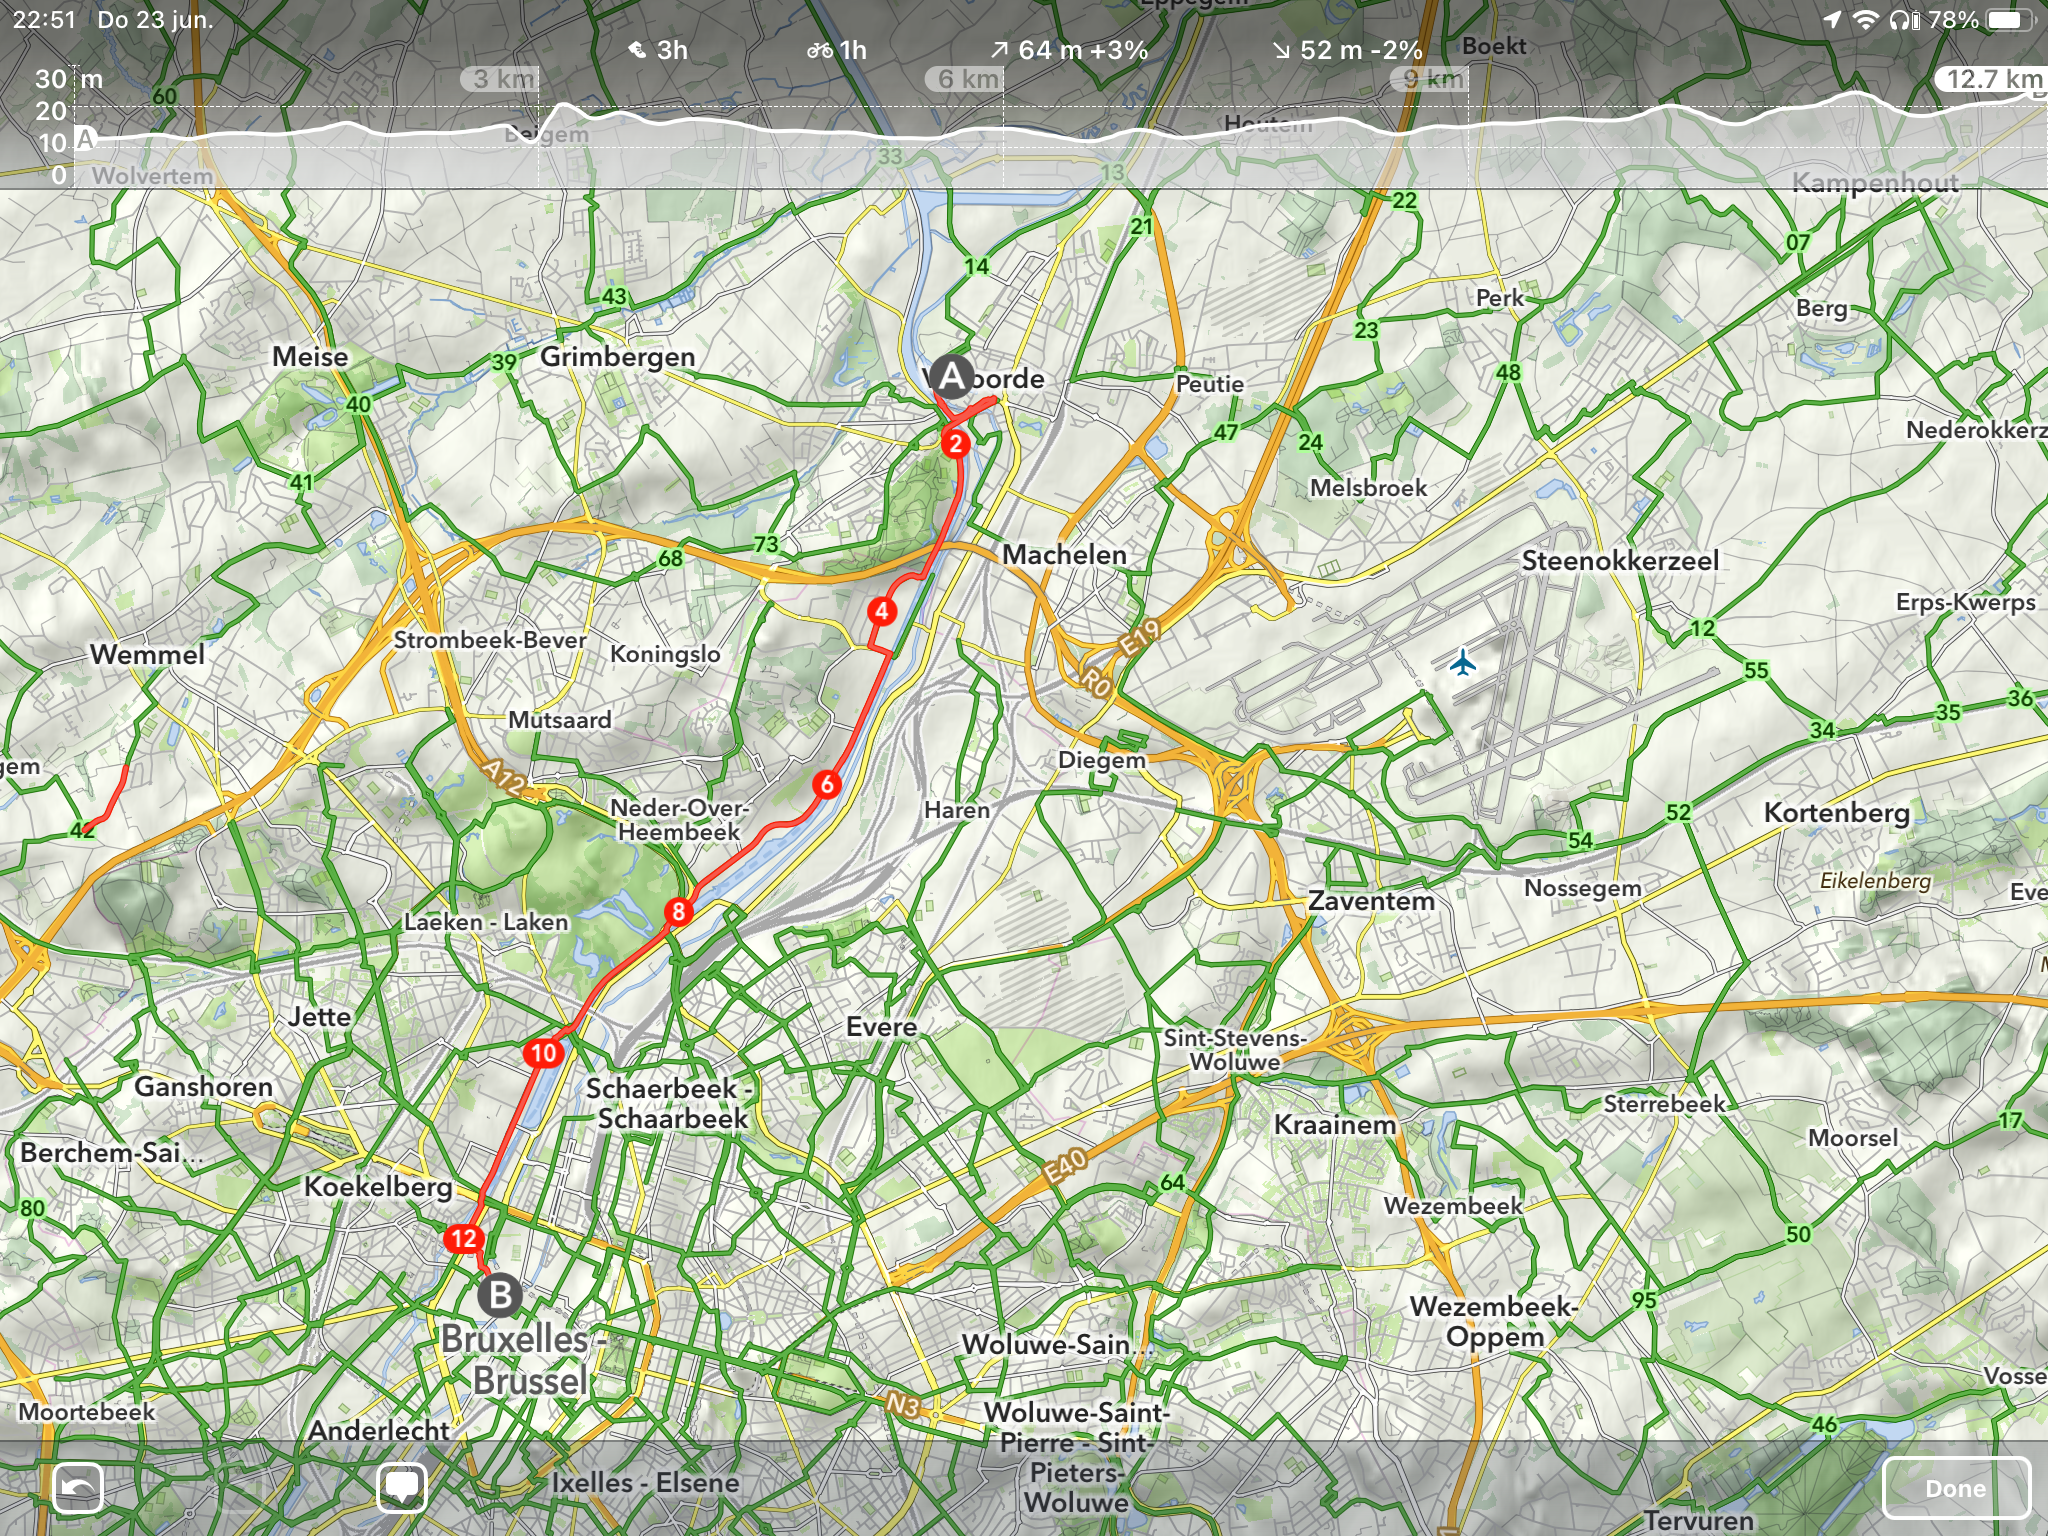Viewport: 2048px width, 1536px height.
Task: Select route start marker A
Action: [x=952, y=376]
